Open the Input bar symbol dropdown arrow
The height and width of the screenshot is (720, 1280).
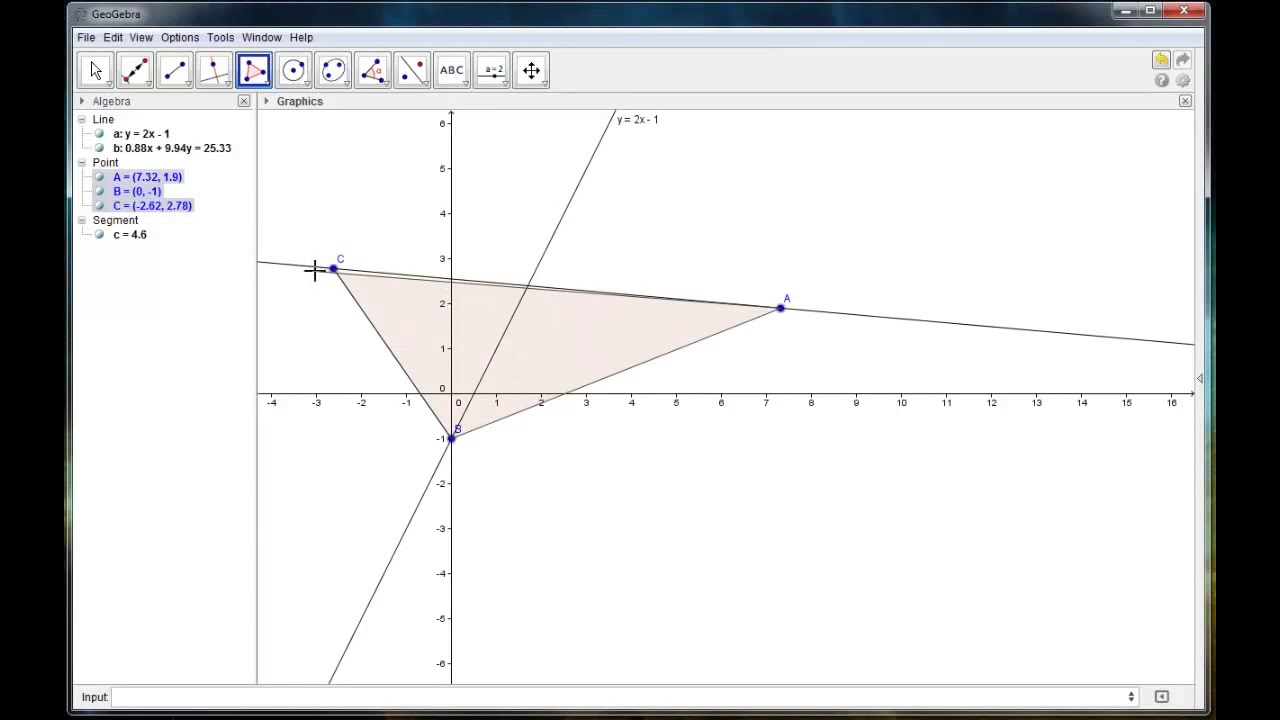click(1131, 697)
